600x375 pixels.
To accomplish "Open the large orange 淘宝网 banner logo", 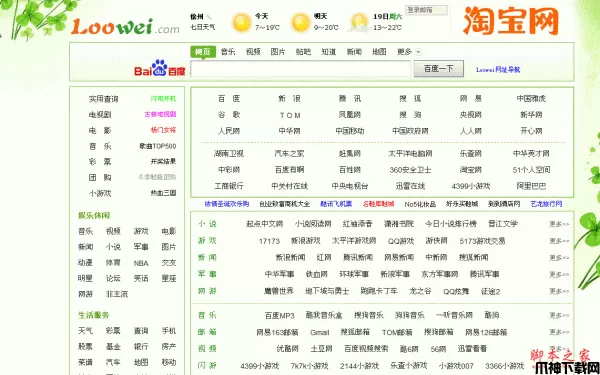I will coord(510,21).
